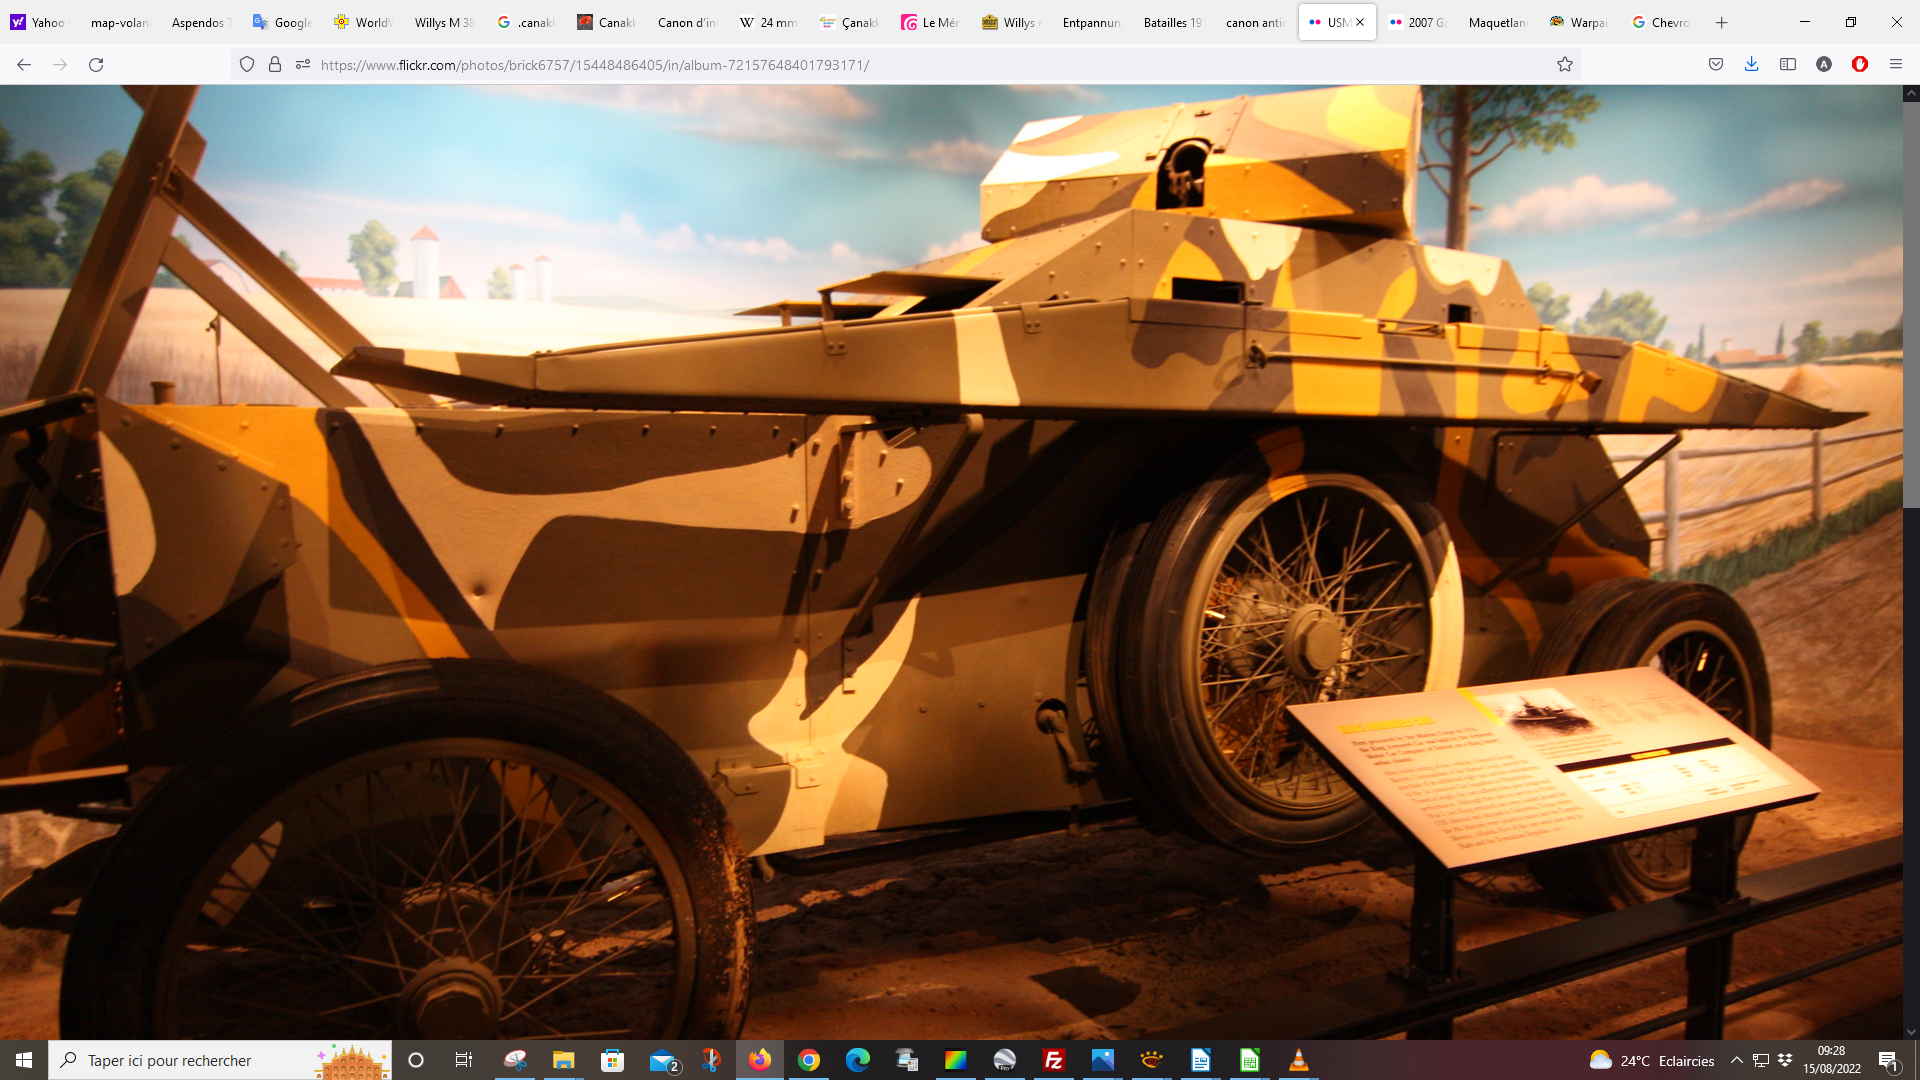Image resolution: width=1920 pixels, height=1080 pixels.
Task: Switch to the Google Translate tab
Action: click(x=282, y=22)
